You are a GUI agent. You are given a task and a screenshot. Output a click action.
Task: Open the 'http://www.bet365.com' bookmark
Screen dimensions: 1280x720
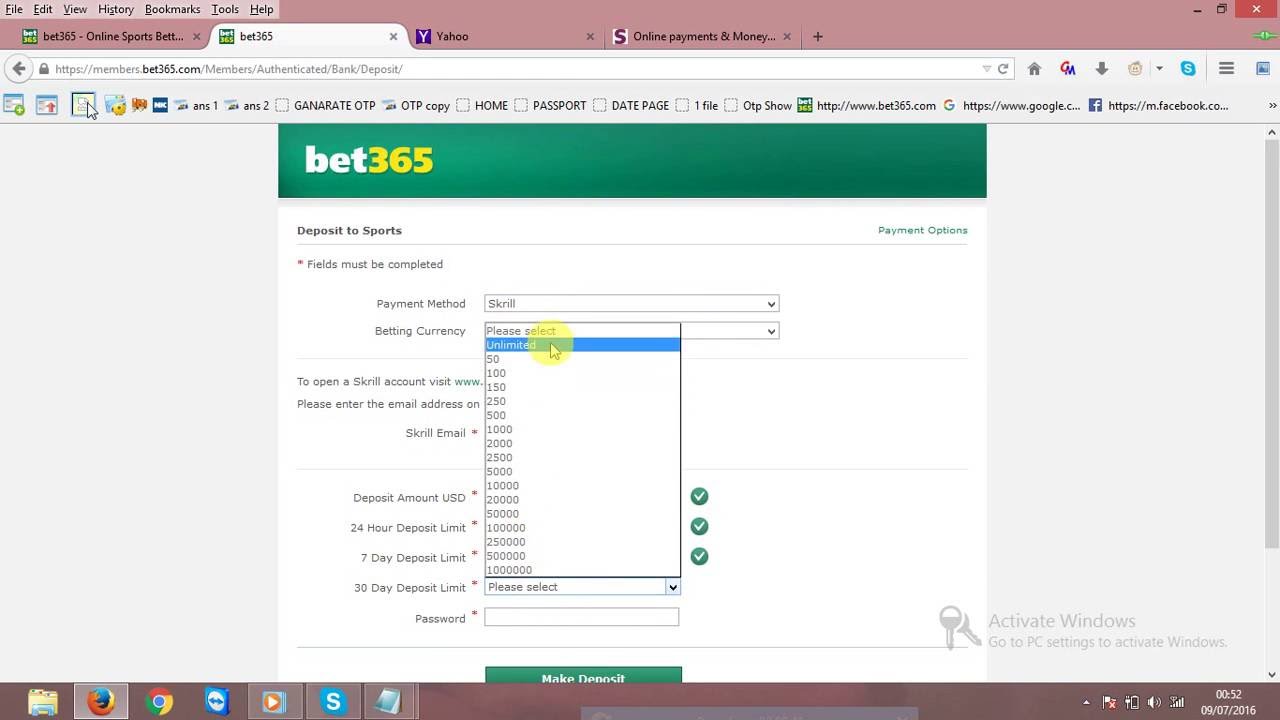[867, 105]
